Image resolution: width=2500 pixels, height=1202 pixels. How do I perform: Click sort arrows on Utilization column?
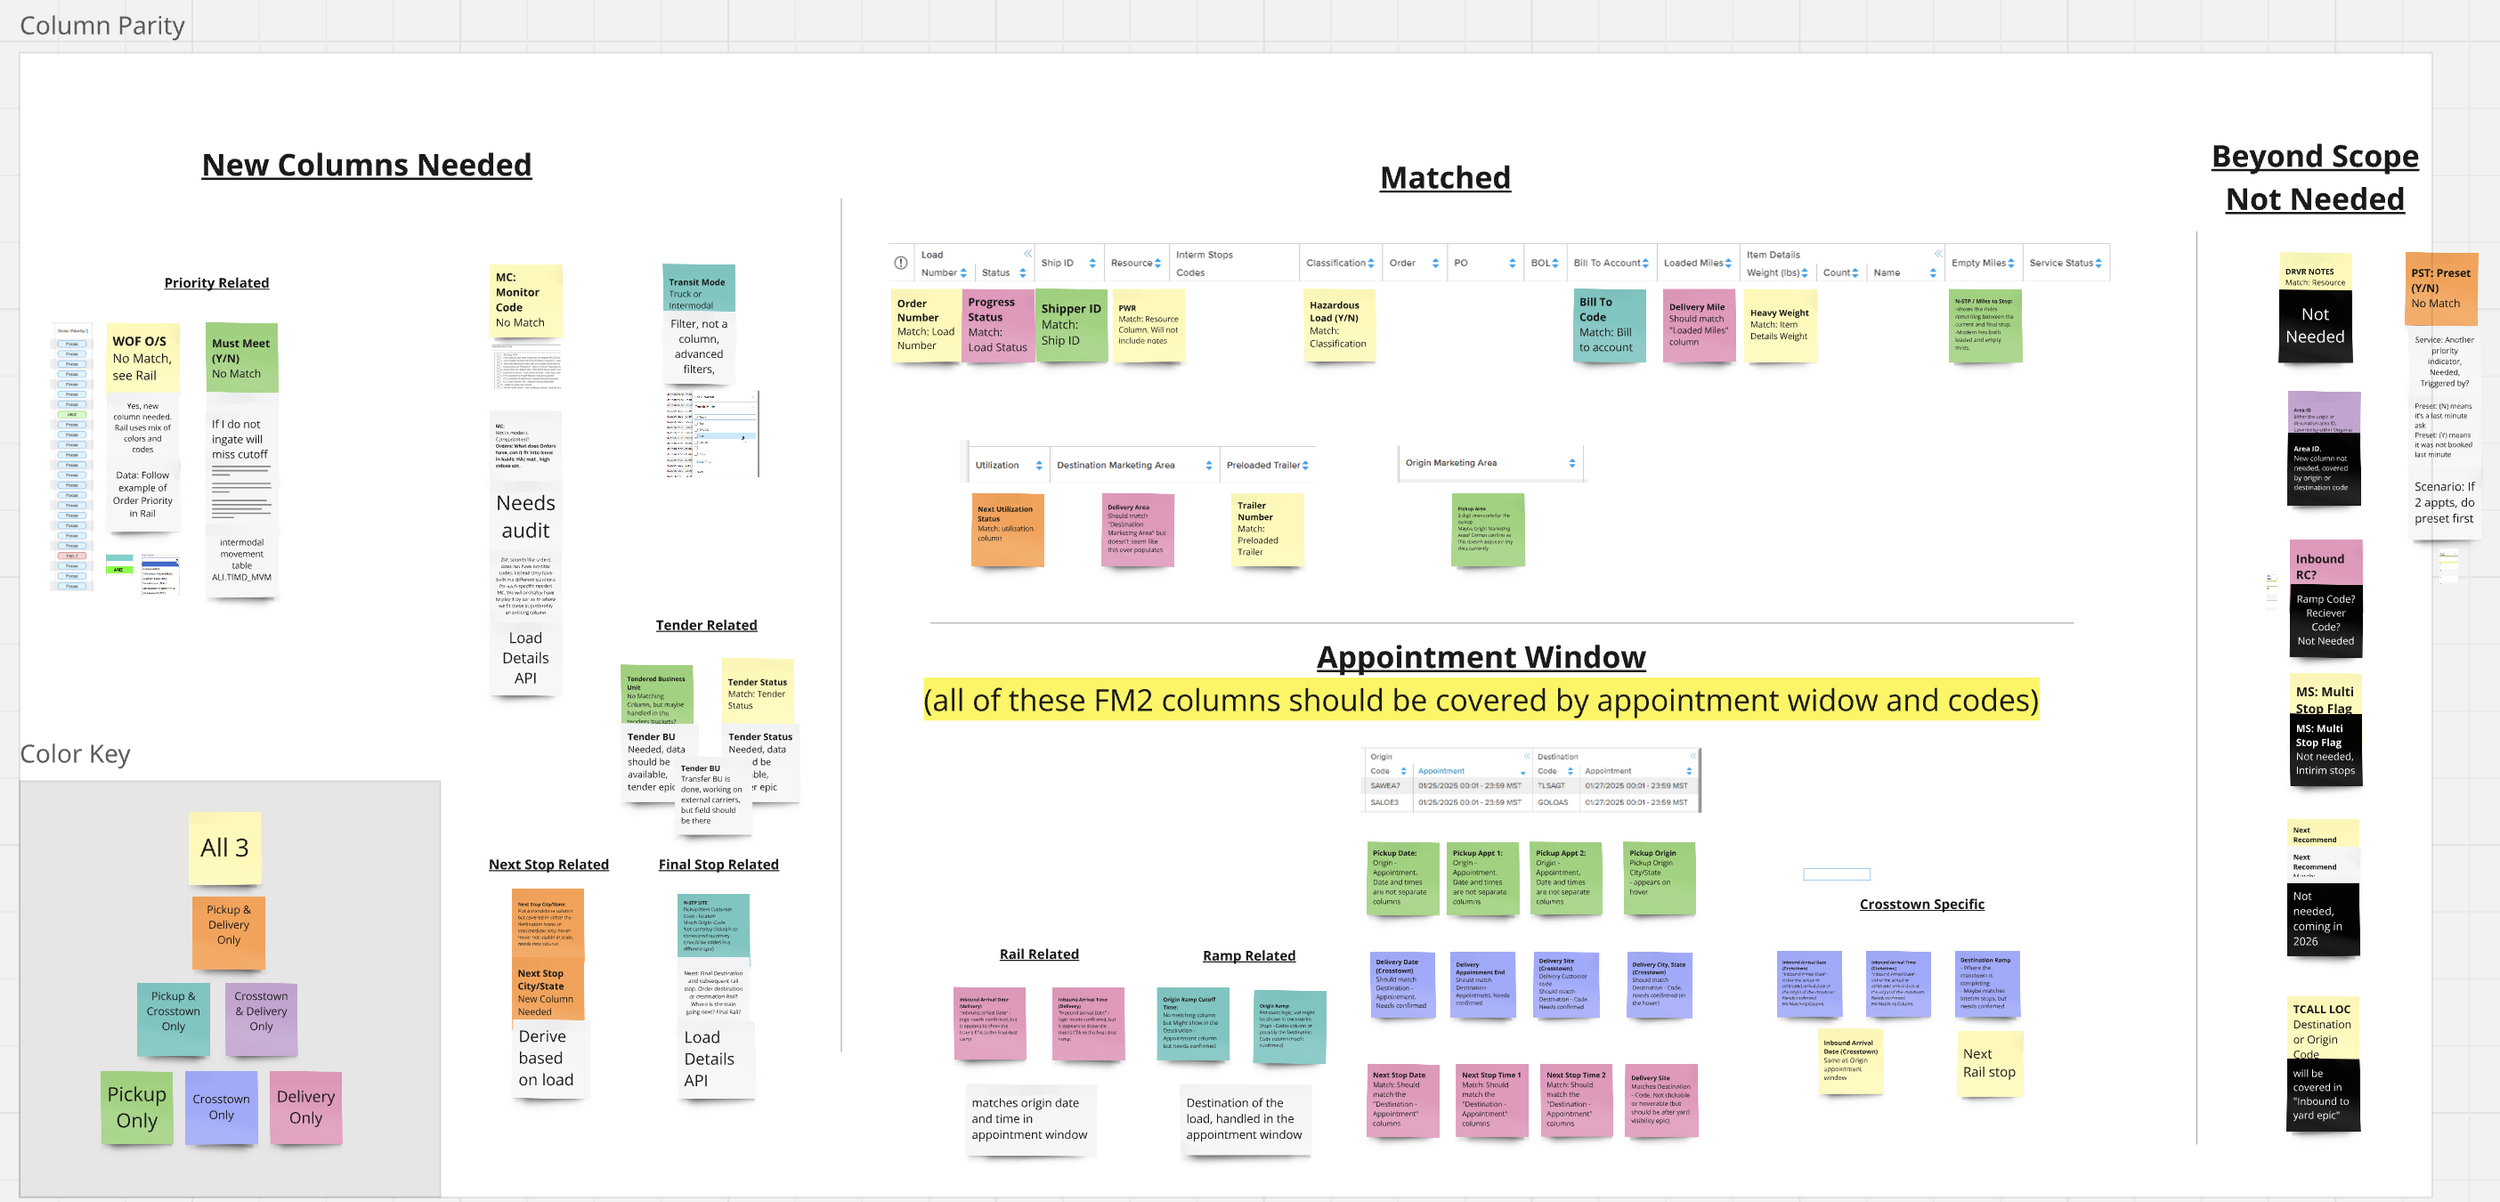tap(1039, 465)
